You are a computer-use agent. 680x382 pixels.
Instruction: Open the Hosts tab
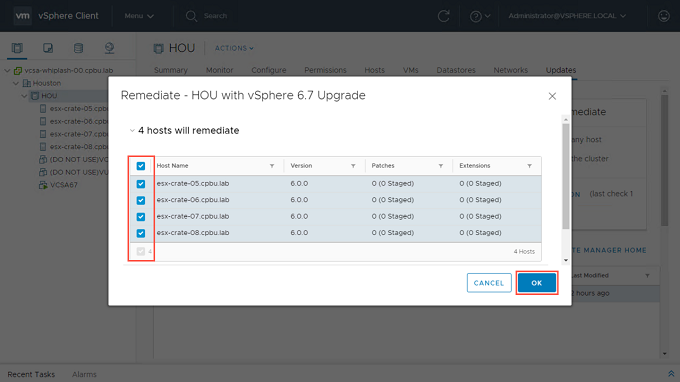374,70
